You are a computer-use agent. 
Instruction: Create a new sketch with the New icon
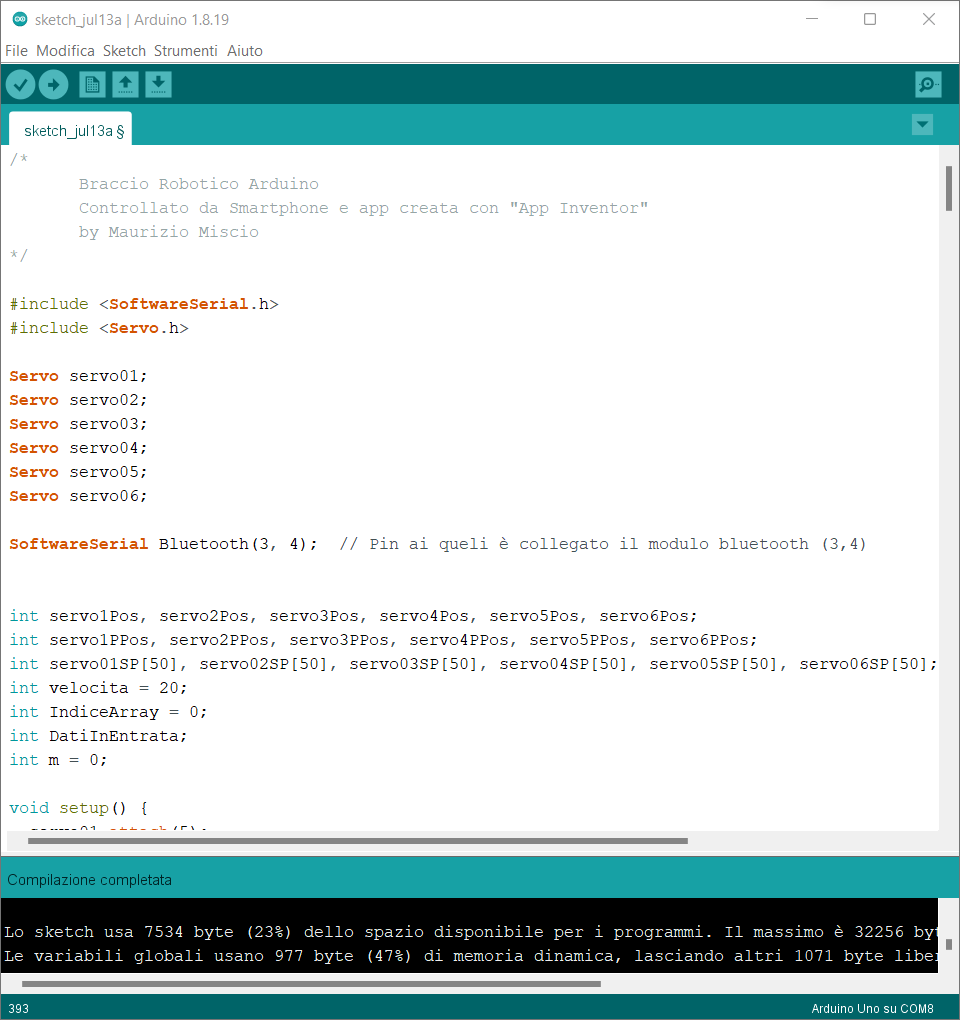[91, 84]
